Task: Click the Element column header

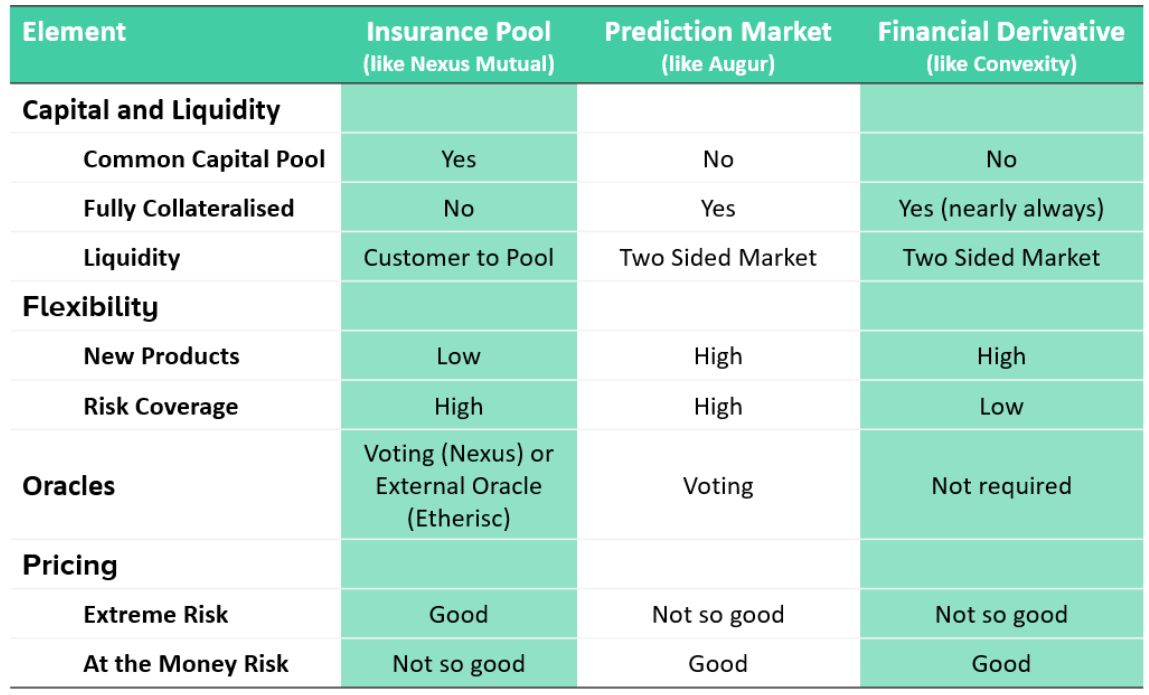Action: tap(74, 32)
